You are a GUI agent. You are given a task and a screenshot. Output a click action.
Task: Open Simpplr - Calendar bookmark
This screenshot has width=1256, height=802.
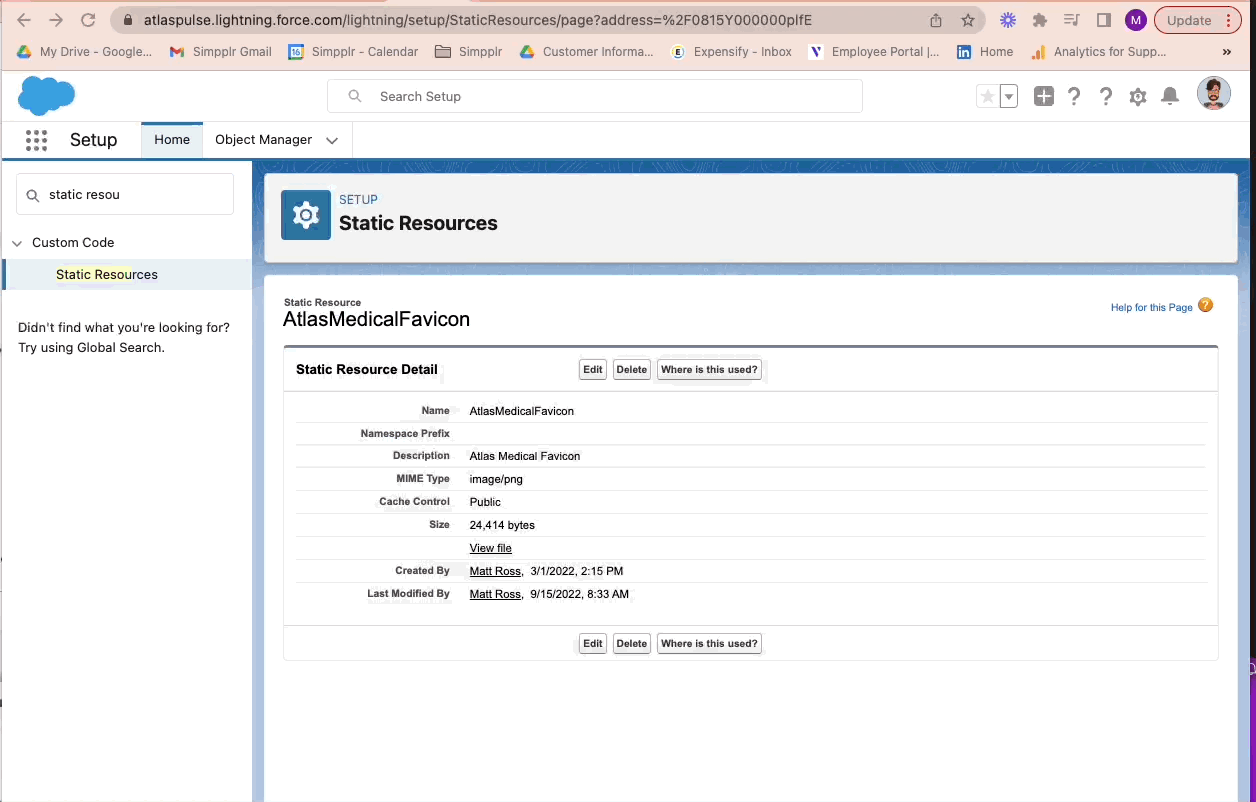coord(353,52)
